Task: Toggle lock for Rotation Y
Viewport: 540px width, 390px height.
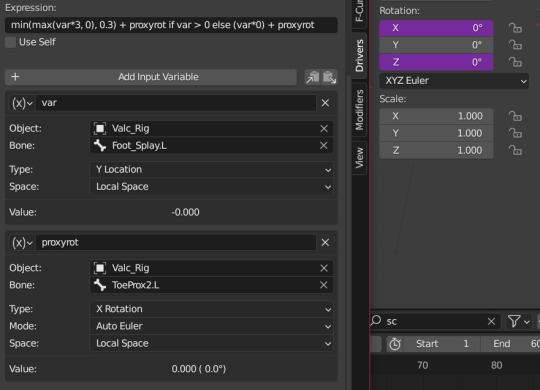Action: pyautogui.click(x=515, y=45)
